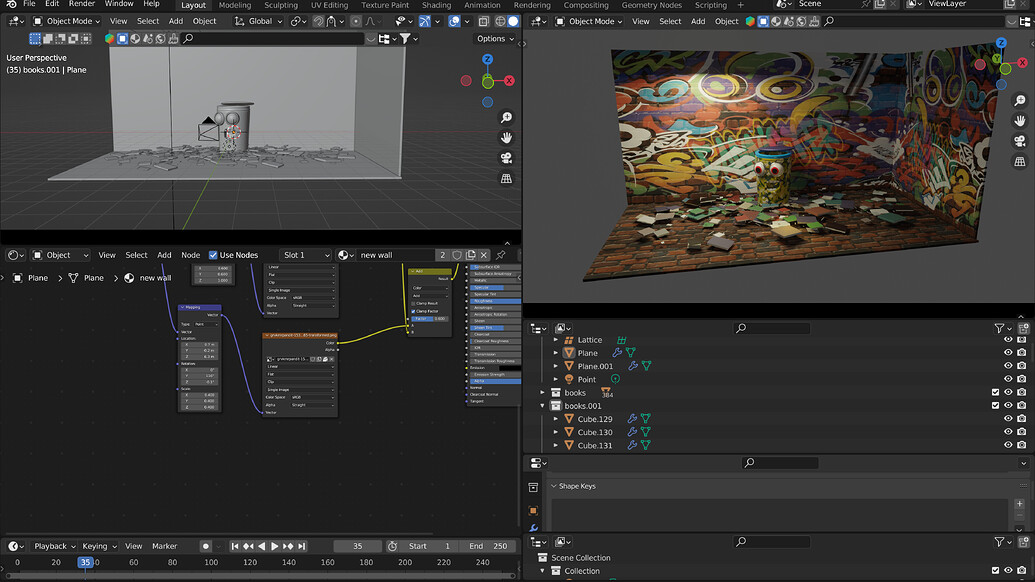The image size is (1035, 582).
Task: Click new material copy icon in node editor
Action: point(471,255)
